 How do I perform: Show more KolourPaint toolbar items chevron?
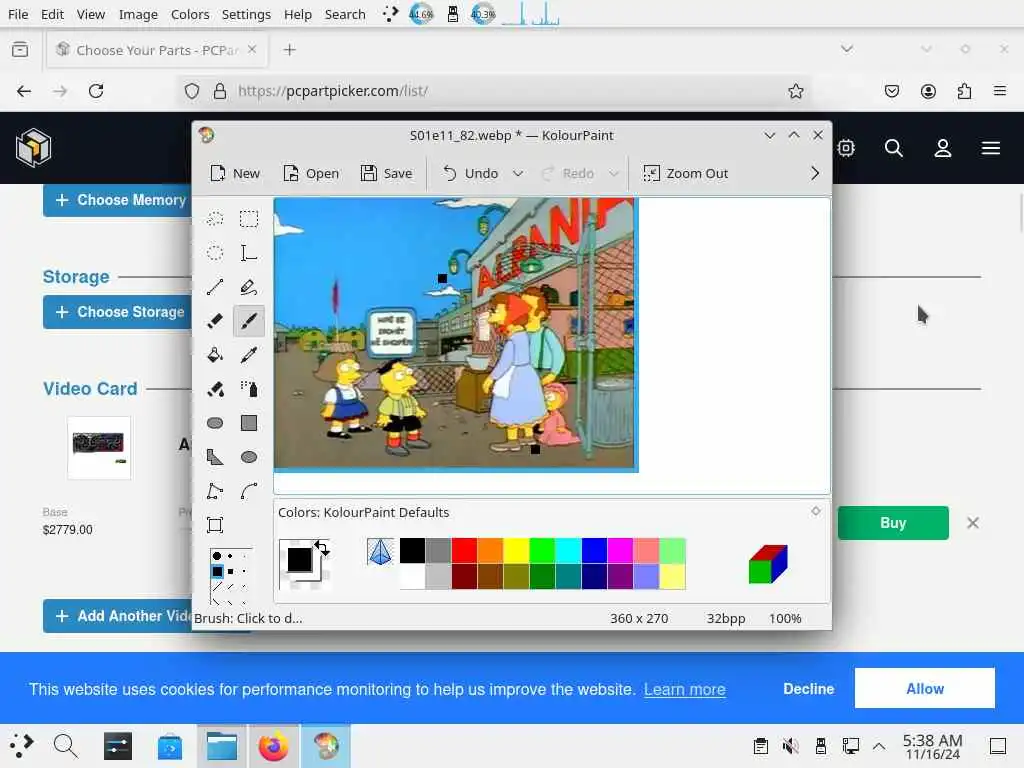[814, 174]
